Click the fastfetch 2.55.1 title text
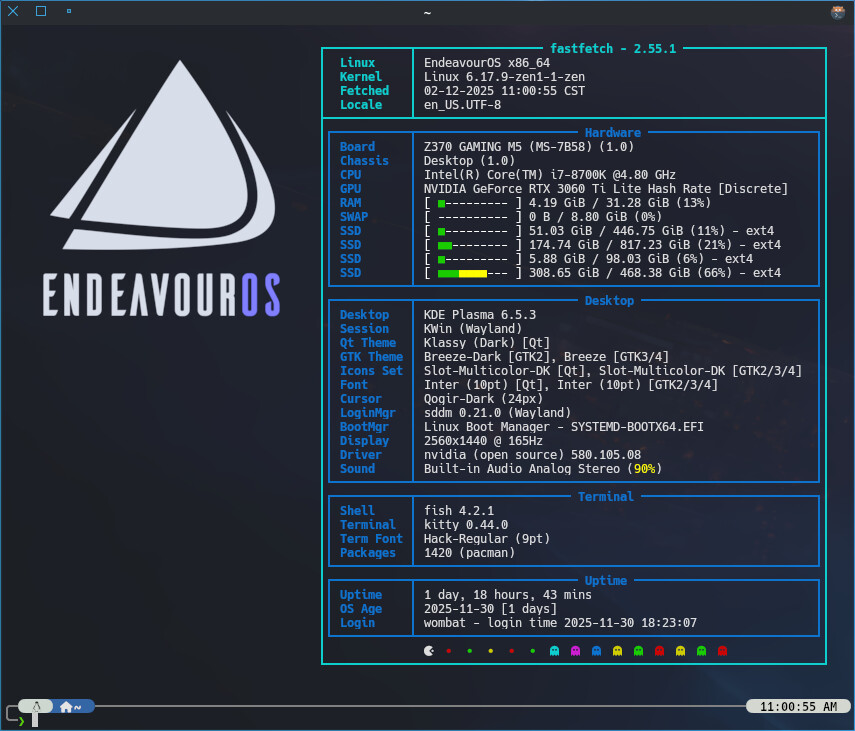Viewport: 855px width, 731px height. [613, 48]
